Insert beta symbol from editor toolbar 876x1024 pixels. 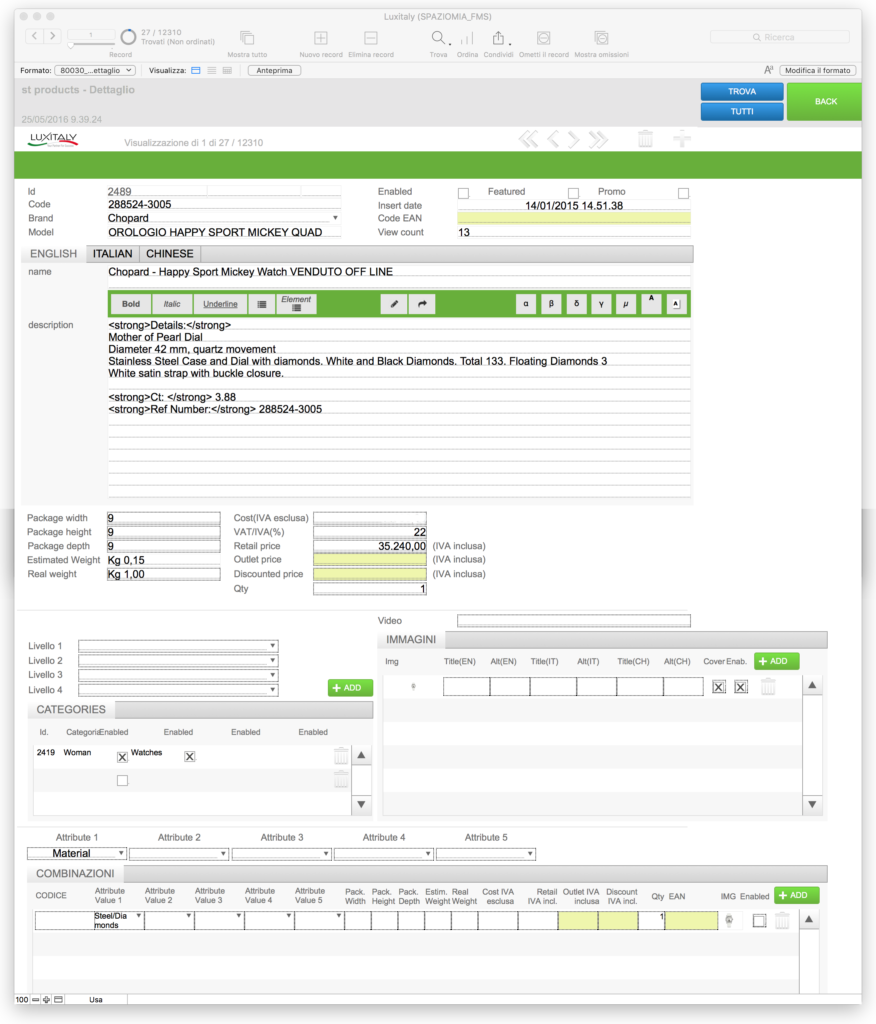point(551,304)
